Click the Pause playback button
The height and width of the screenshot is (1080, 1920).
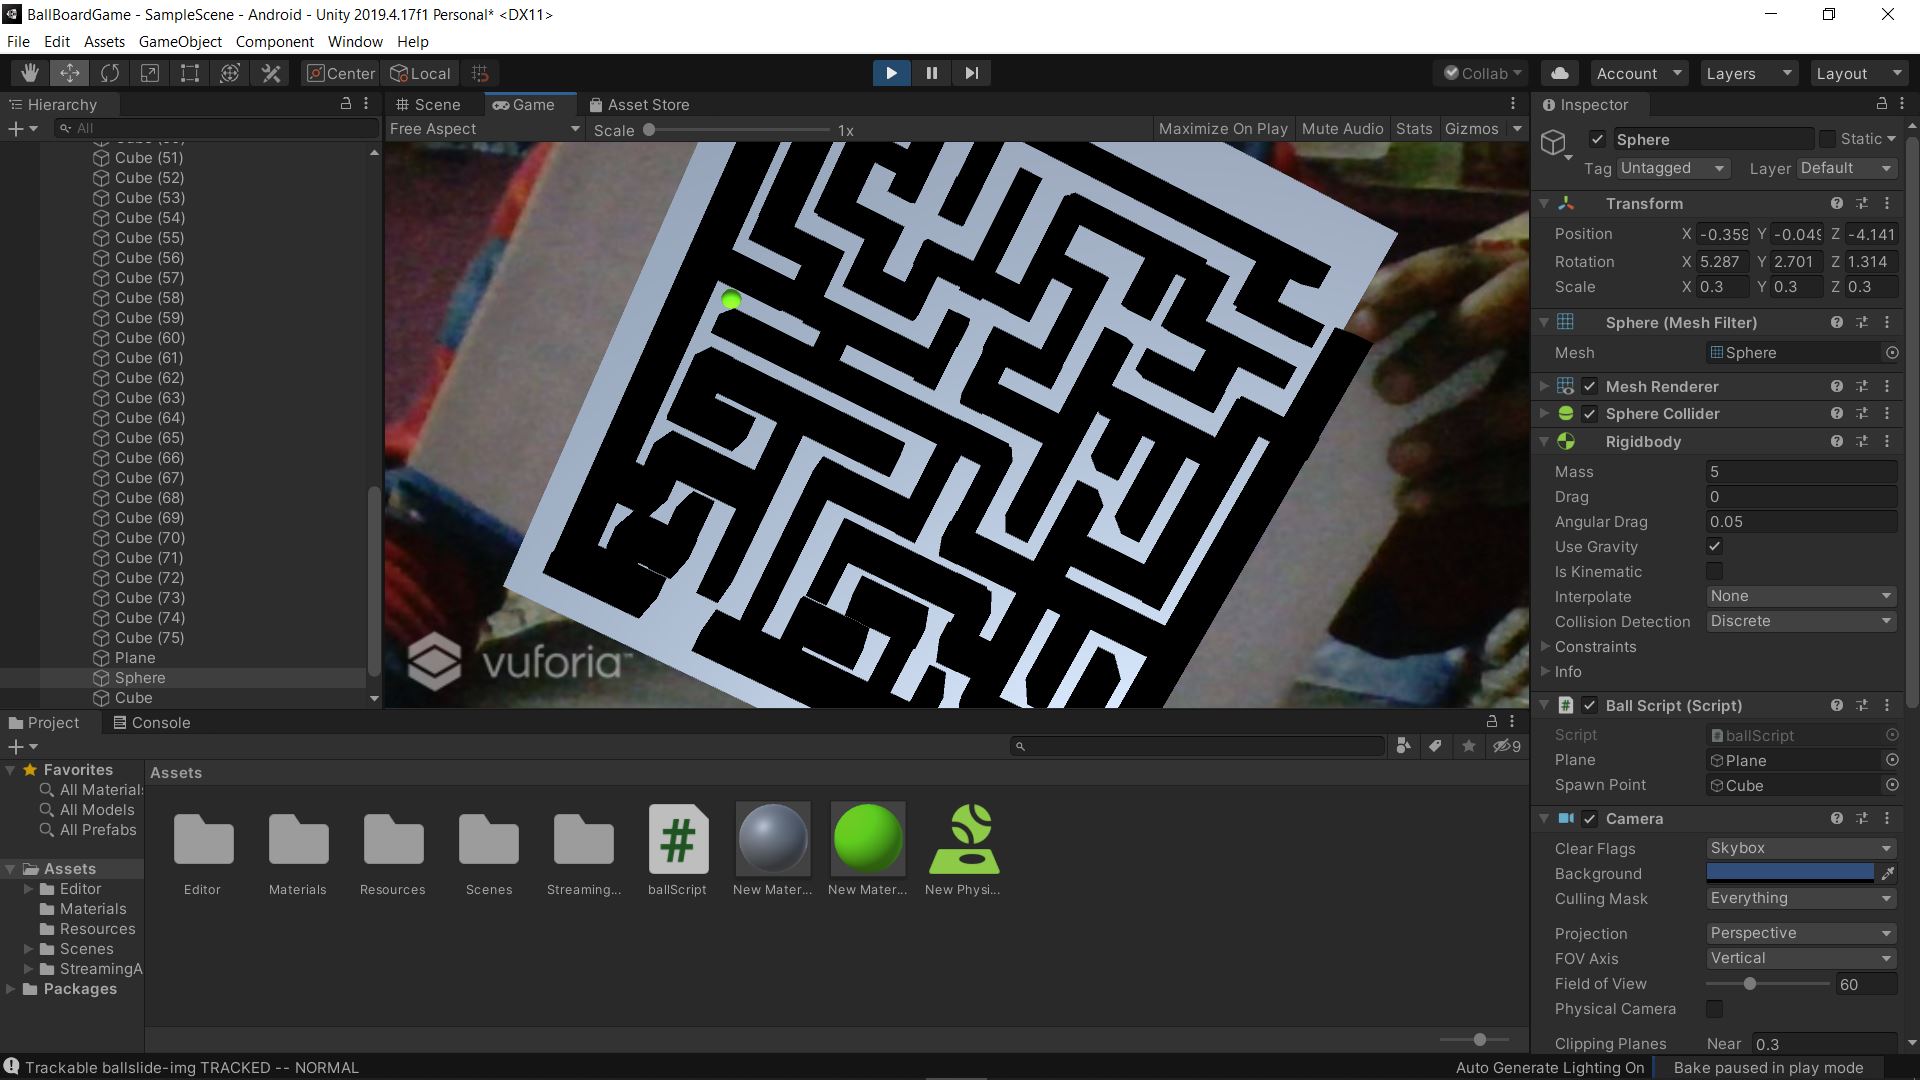tap(931, 73)
